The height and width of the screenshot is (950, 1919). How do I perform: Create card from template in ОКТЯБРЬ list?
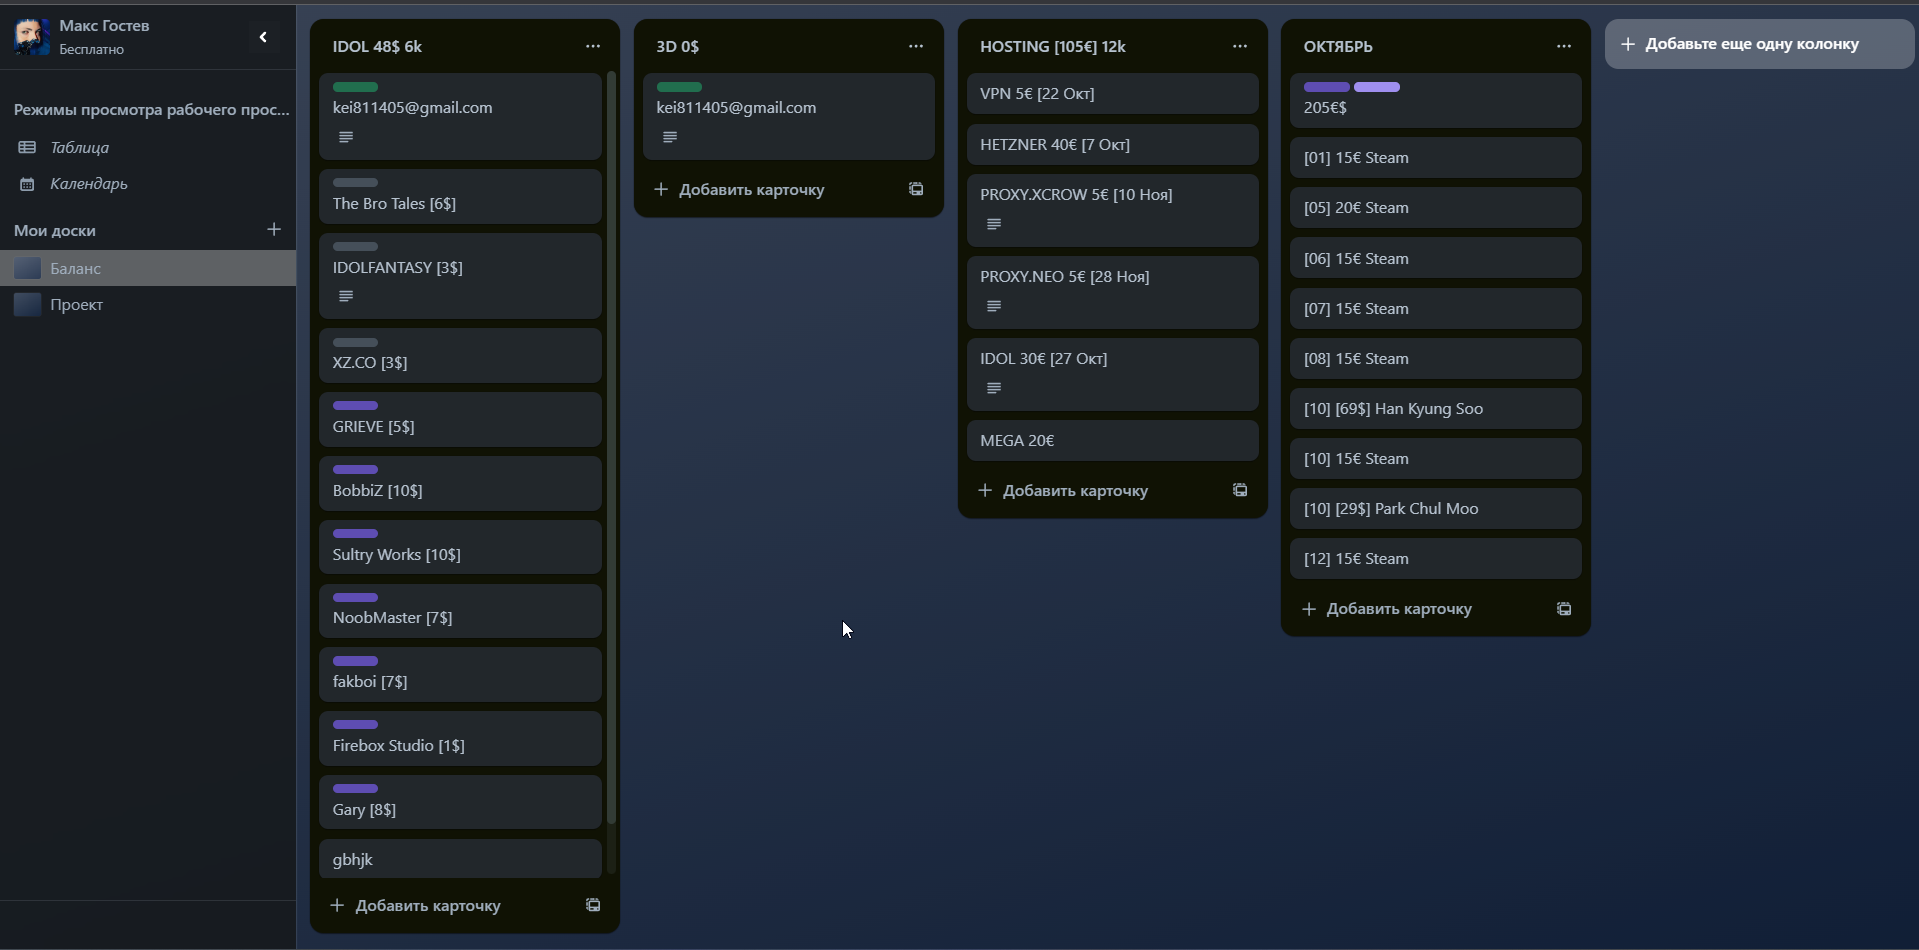pos(1564,608)
